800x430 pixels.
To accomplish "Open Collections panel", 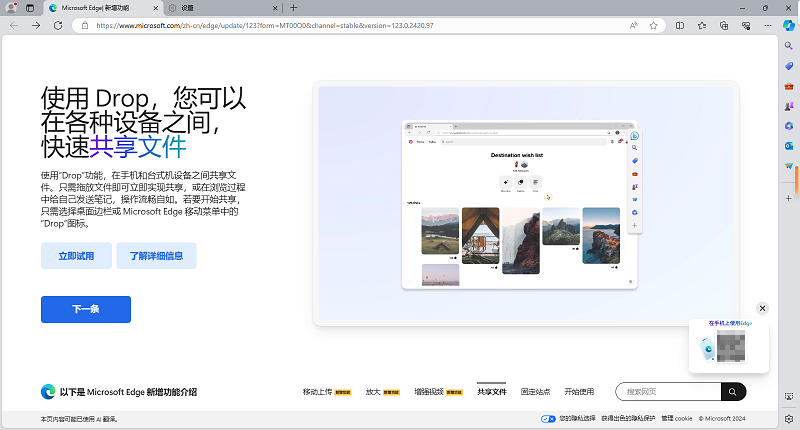I will pyautogui.click(x=724, y=26).
